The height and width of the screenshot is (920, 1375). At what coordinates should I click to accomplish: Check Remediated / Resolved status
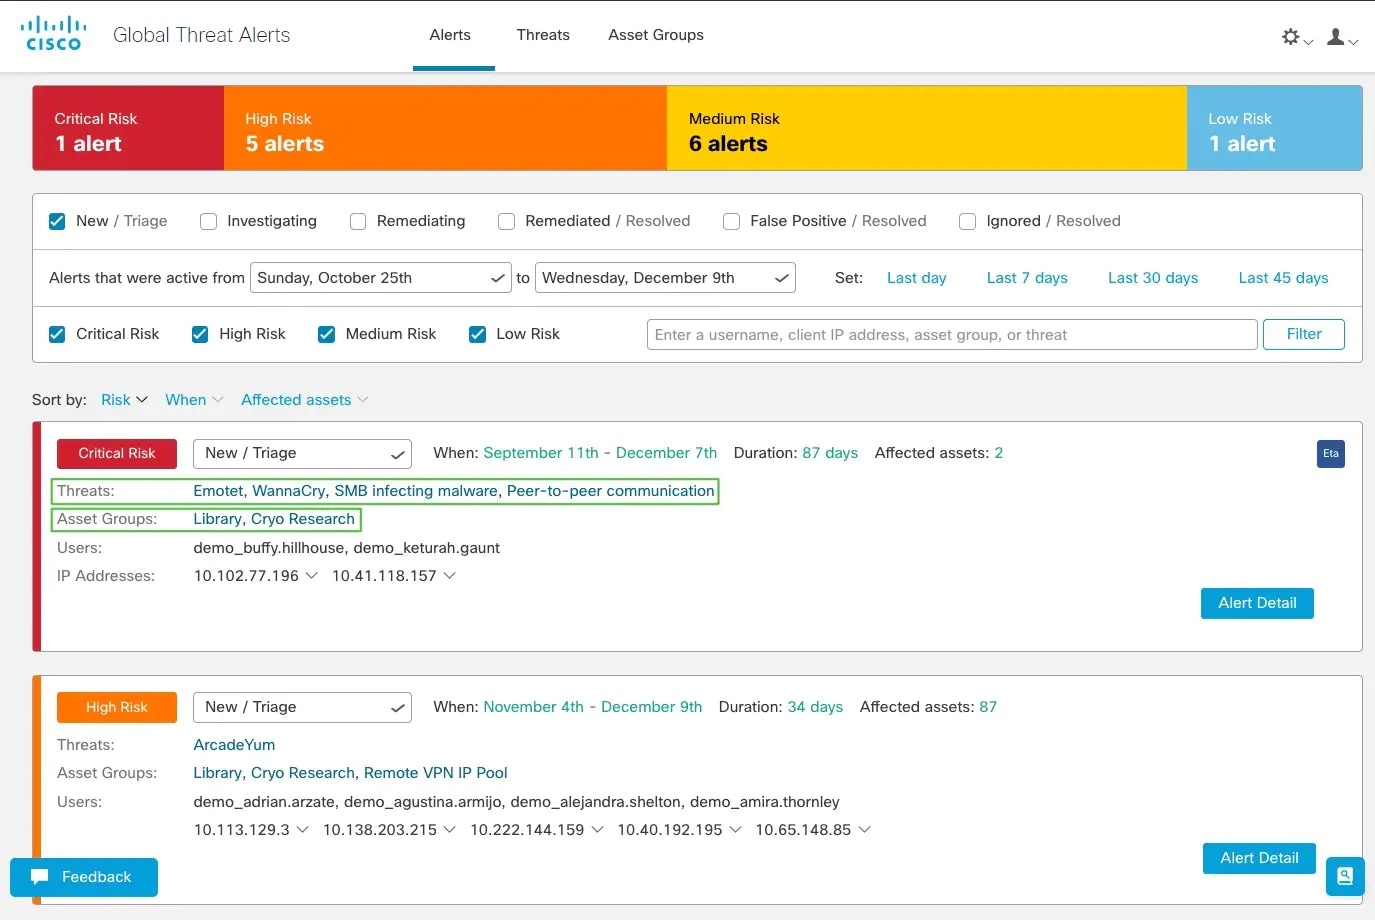click(x=507, y=221)
